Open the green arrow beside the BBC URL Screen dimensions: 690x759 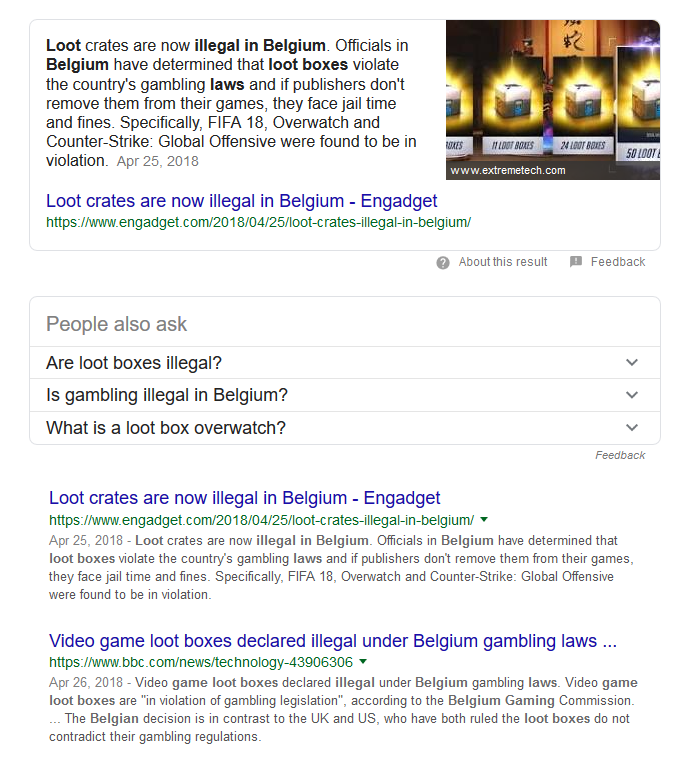click(363, 661)
